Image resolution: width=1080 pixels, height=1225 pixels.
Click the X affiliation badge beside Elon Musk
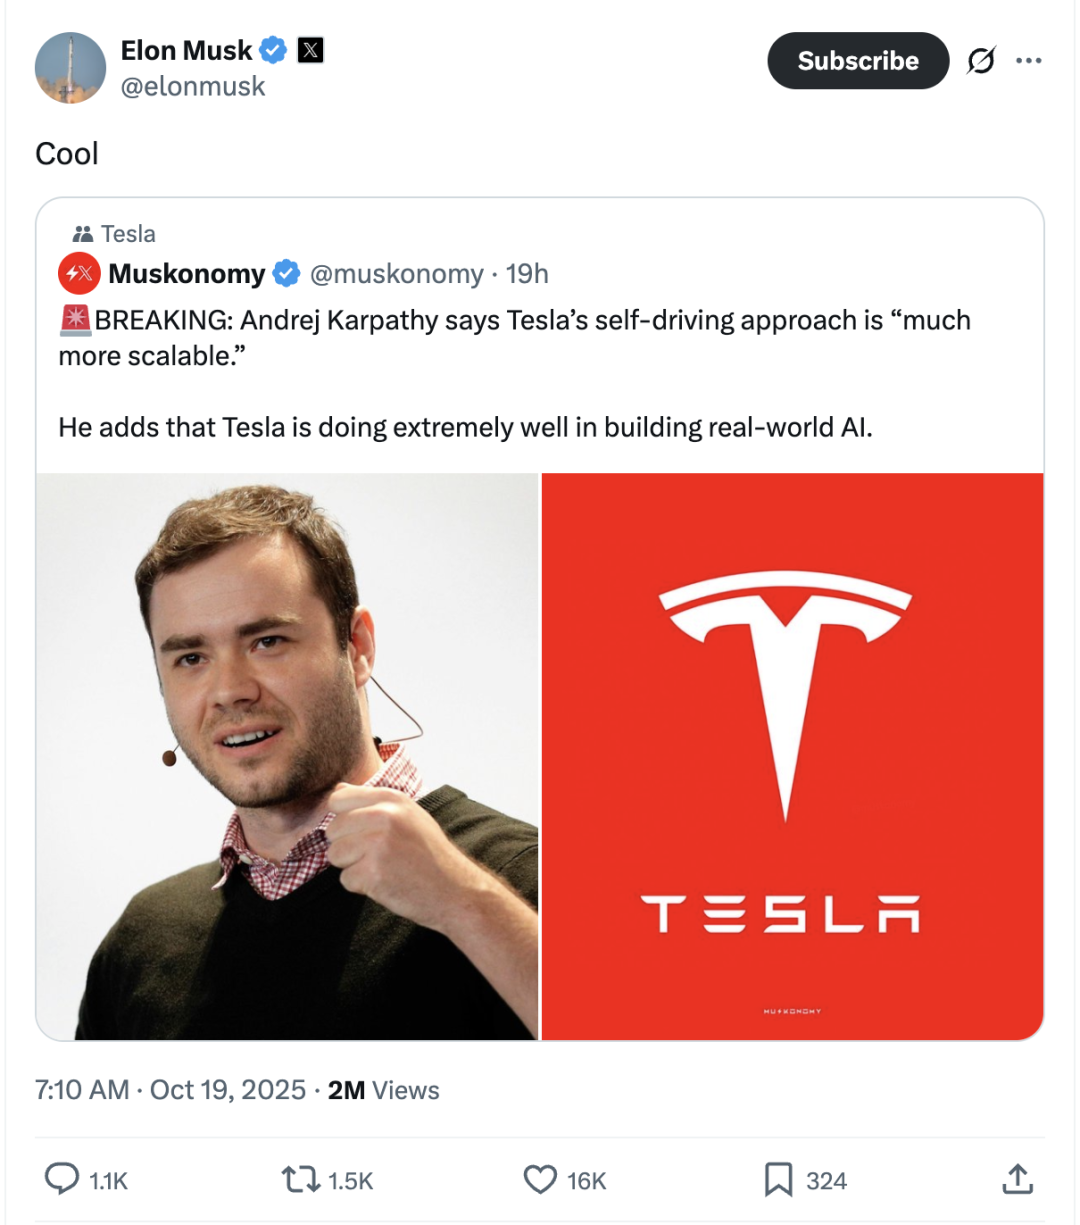pyautogui.click(x=311, y=50)
